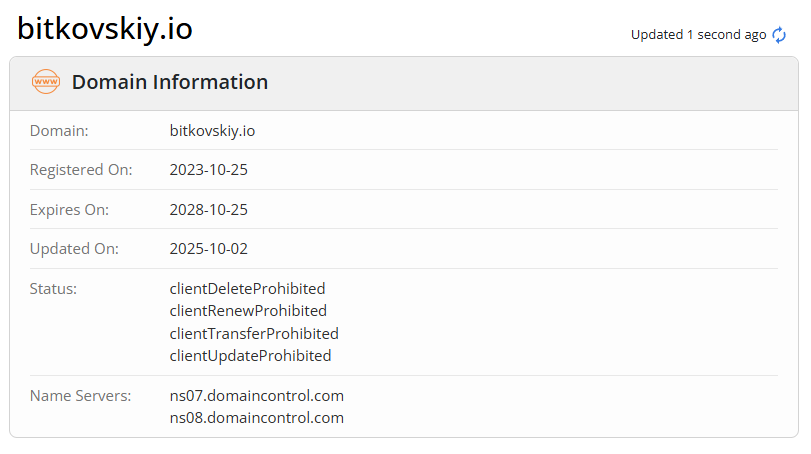Click the clientDeleteProhibited status
This screenshot has height=454, width=811.
pos(248,289)
